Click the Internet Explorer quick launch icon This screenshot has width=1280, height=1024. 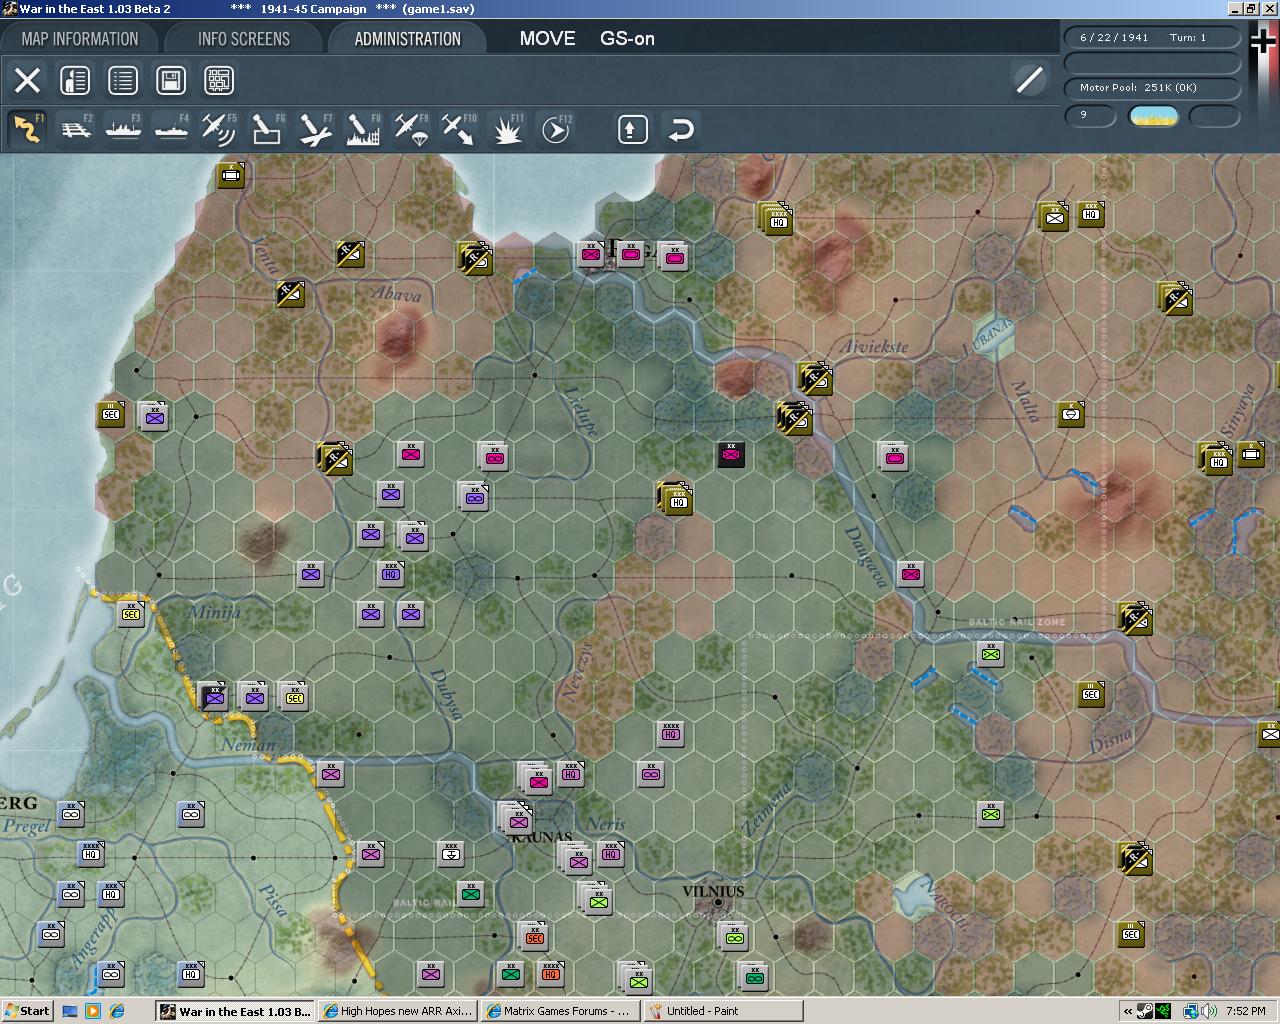coord(117,1011)
